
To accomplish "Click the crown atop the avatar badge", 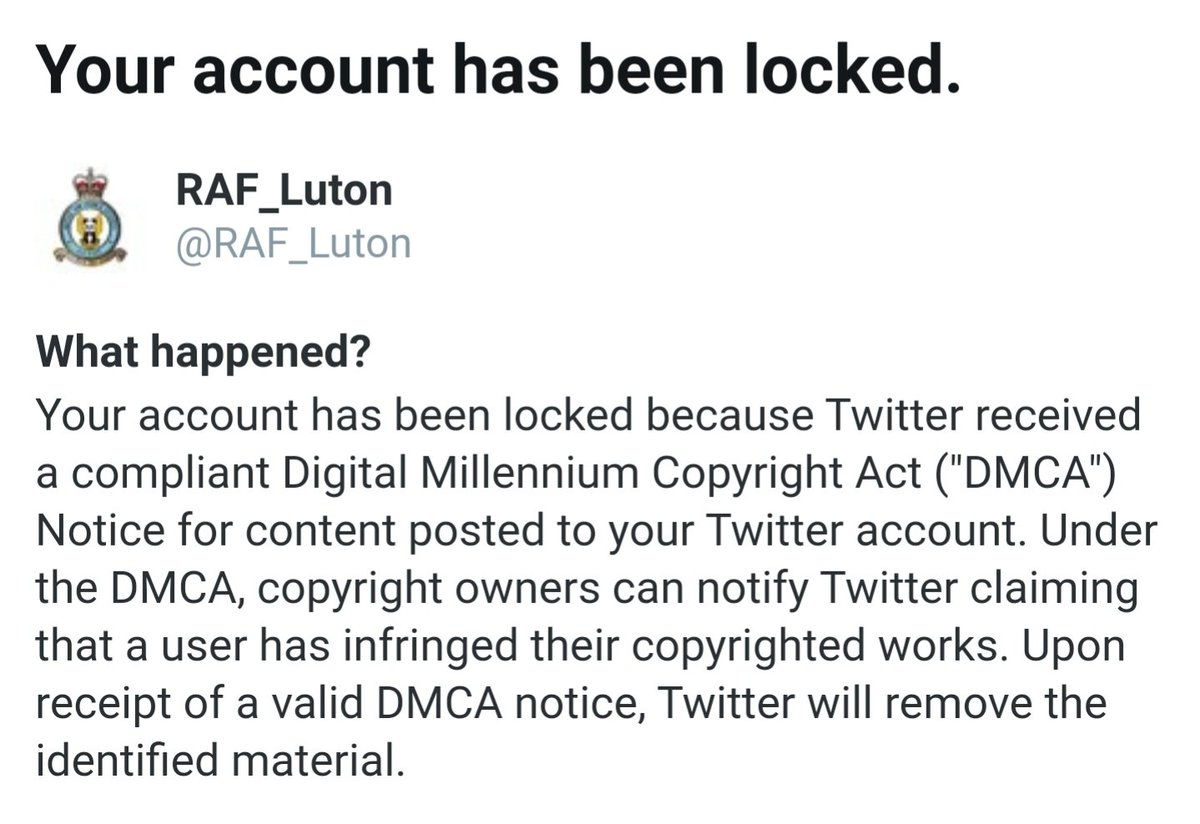I will (x=90, y=182).
